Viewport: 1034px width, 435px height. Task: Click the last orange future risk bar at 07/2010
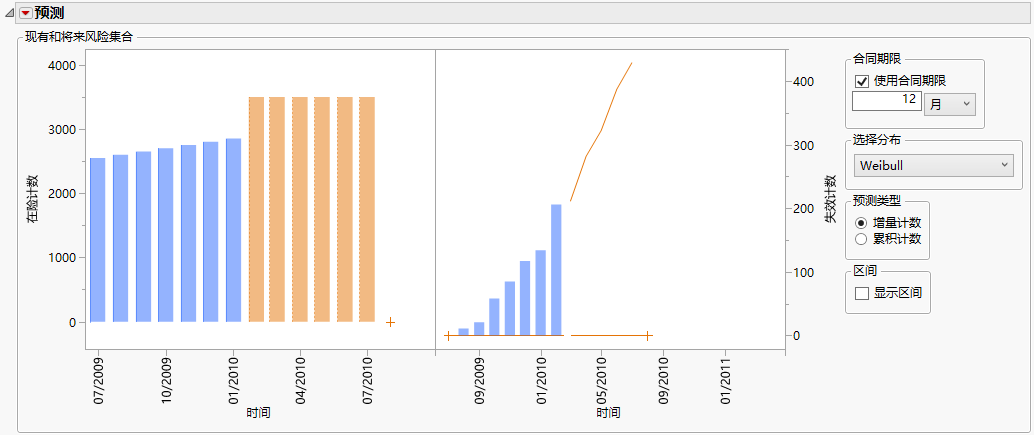click(367, 210)
